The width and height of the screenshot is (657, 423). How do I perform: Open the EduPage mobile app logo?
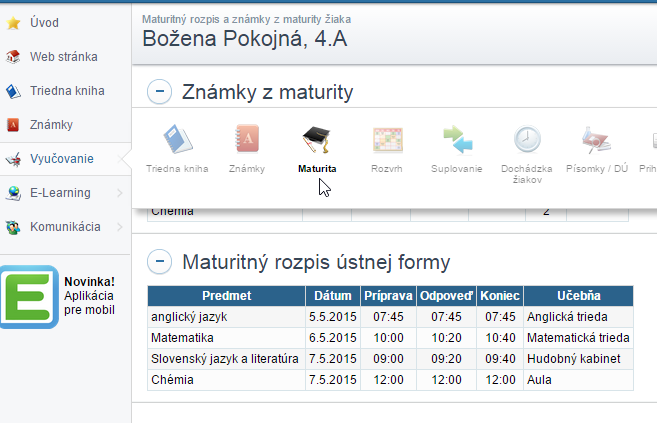tap(29, 297)
